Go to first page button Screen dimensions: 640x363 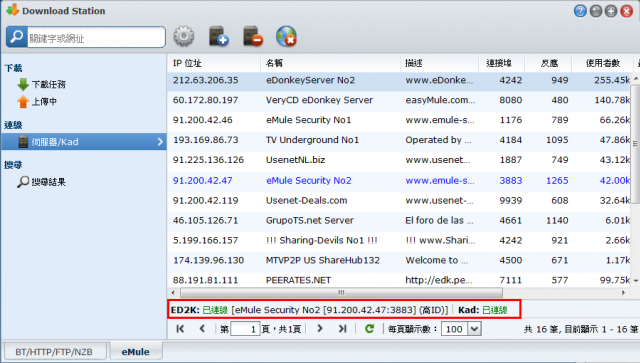(x=180, y=329)
